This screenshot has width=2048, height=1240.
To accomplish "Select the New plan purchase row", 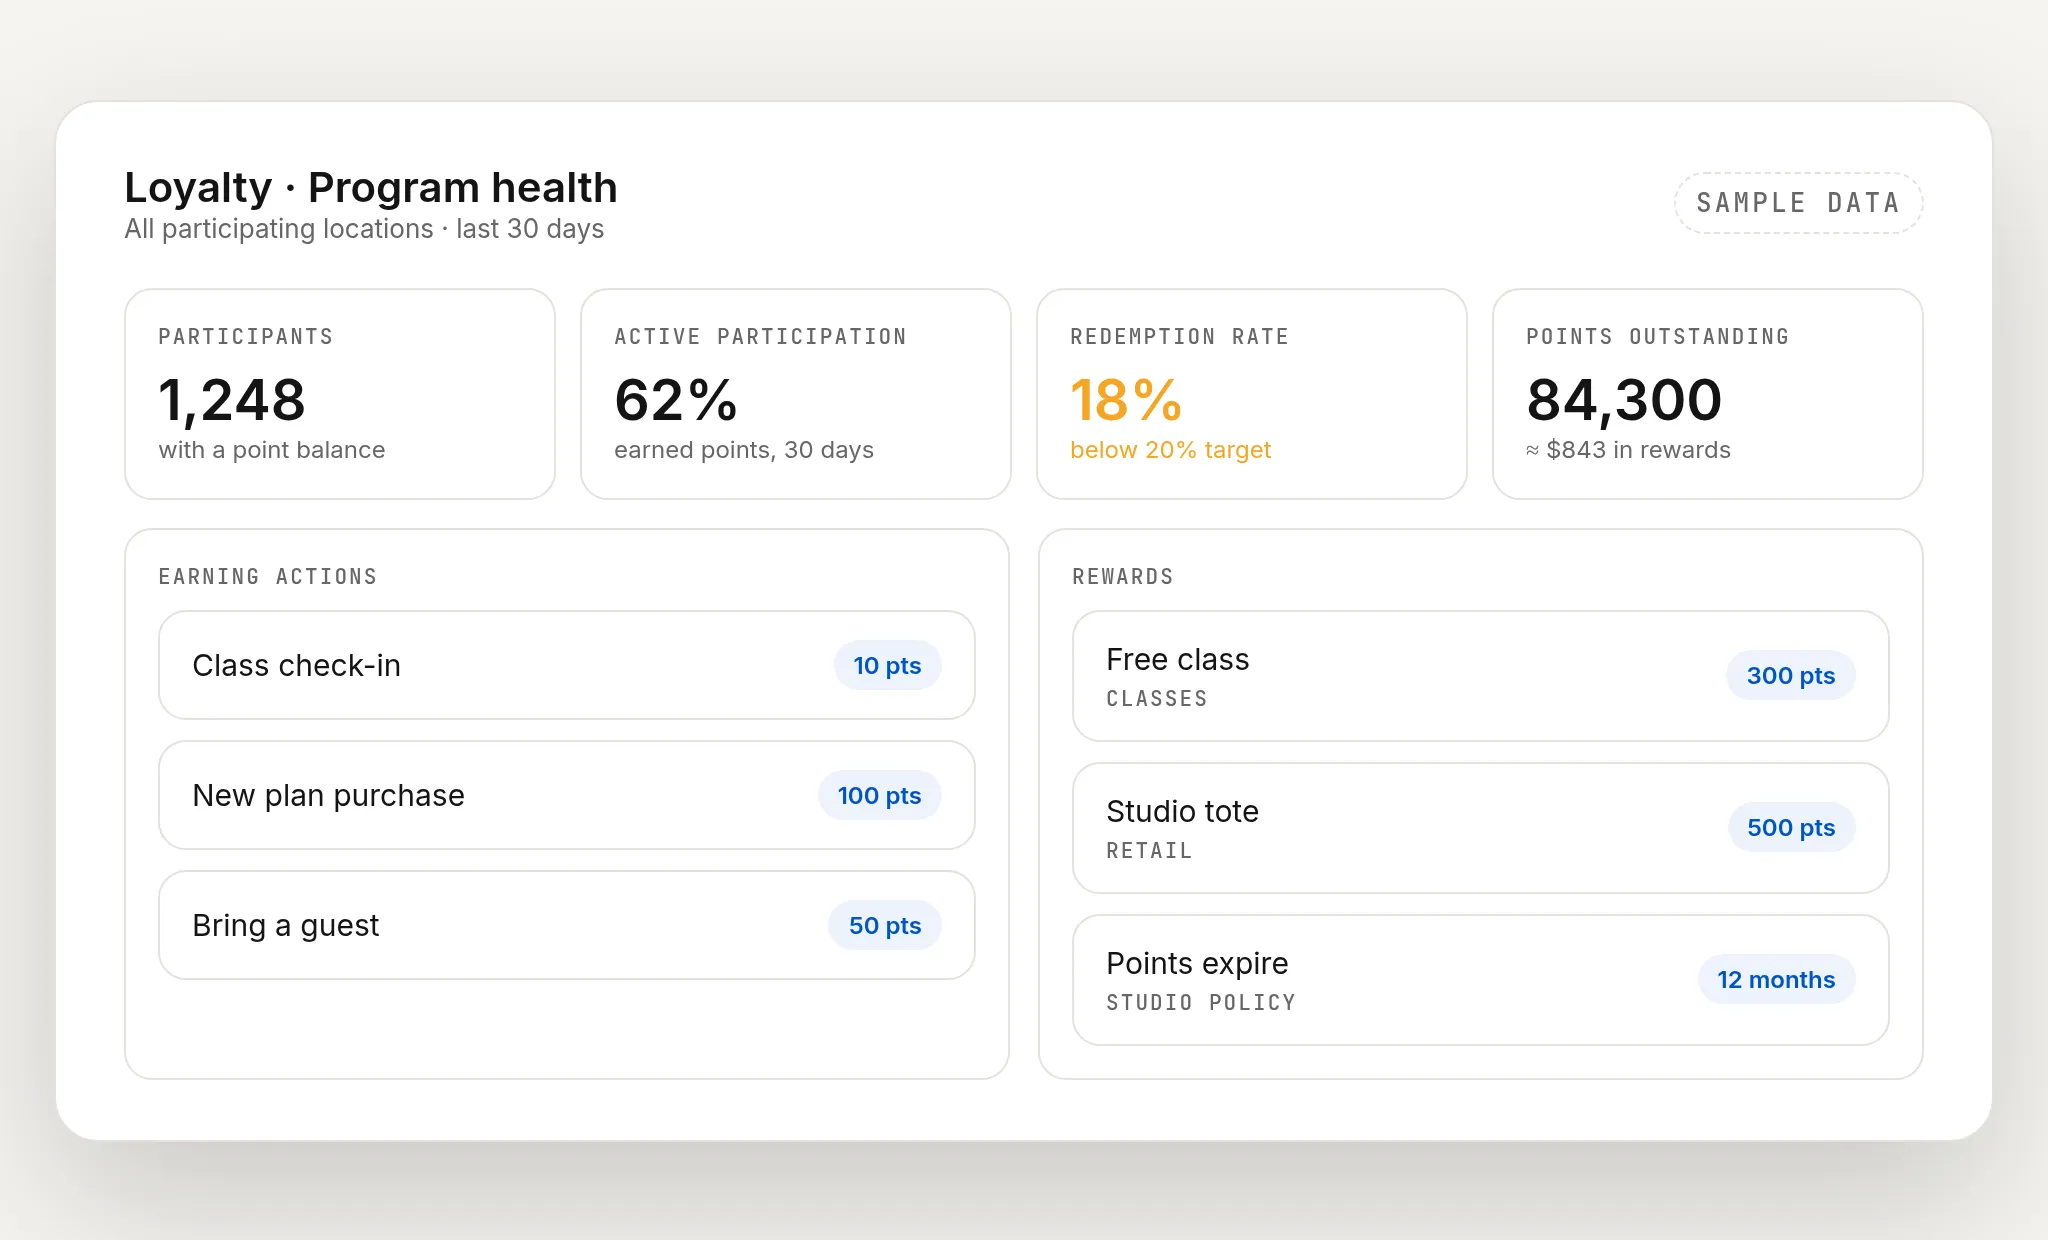I will [567, 795].
